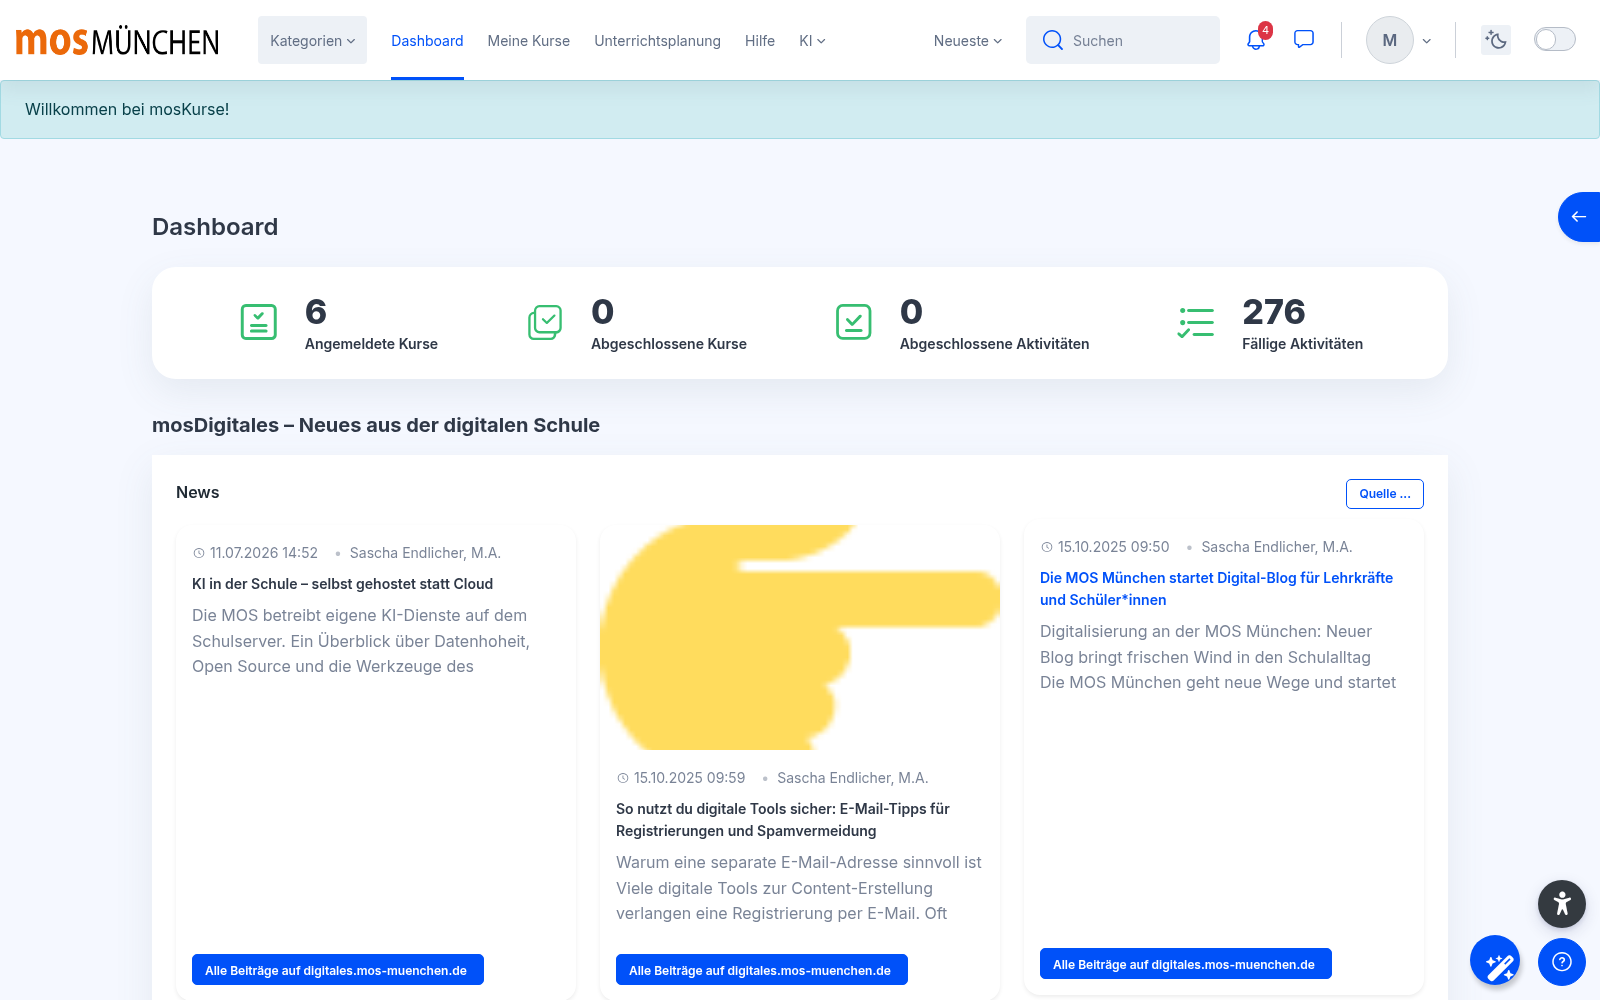
Task: Open the user menu avatar M
Action: [1390, 40]
